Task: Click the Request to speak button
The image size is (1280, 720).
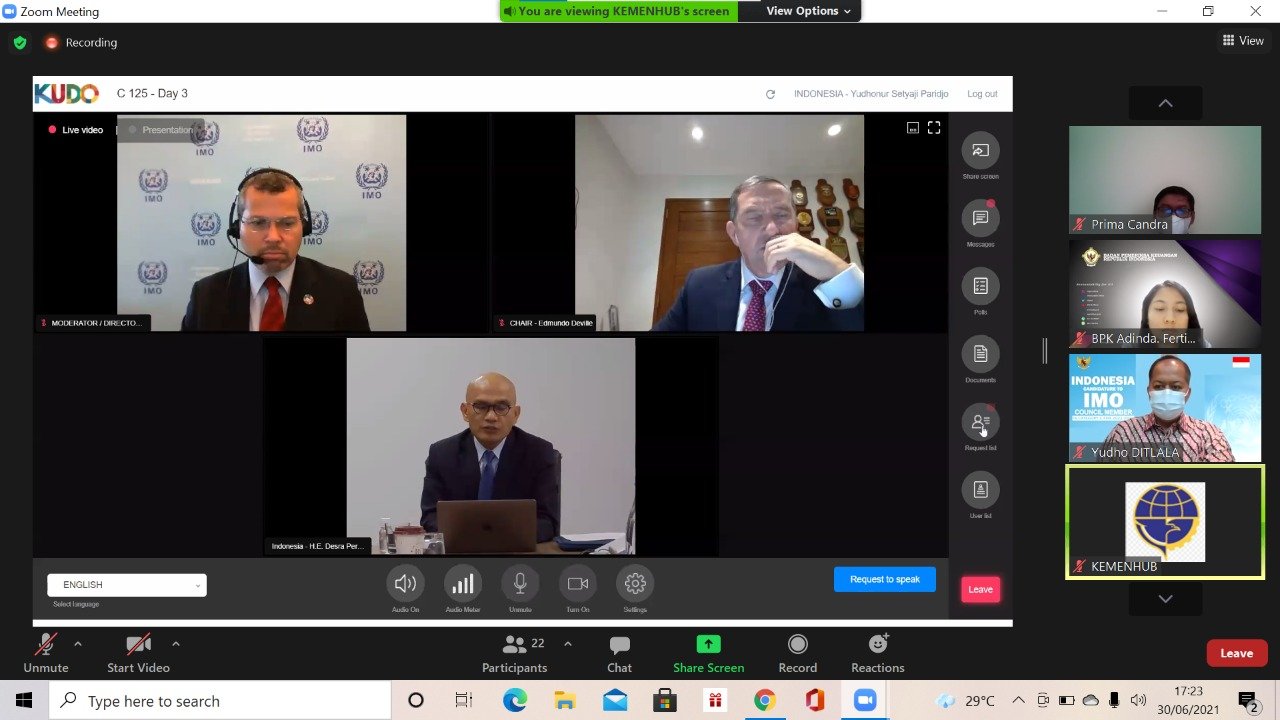Action: pyautogui.click(x=884, y=579)
